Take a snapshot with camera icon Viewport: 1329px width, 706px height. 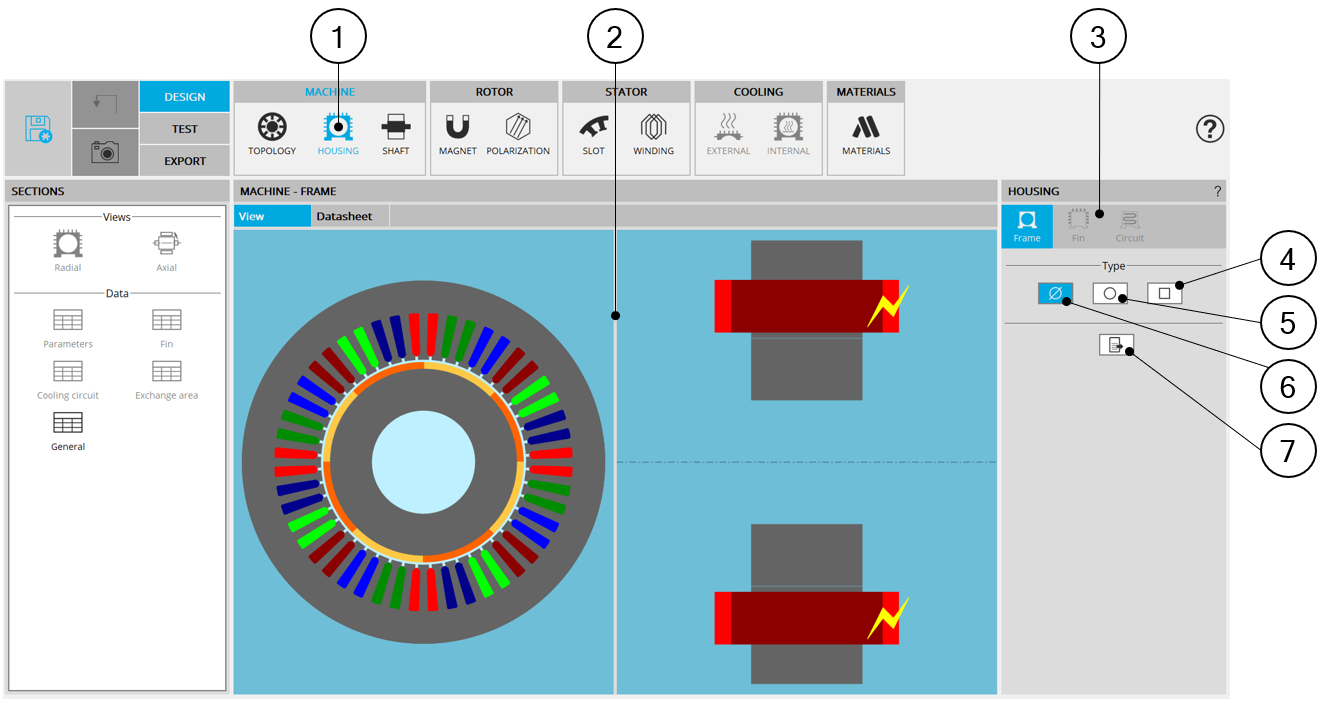coord(105,152)
